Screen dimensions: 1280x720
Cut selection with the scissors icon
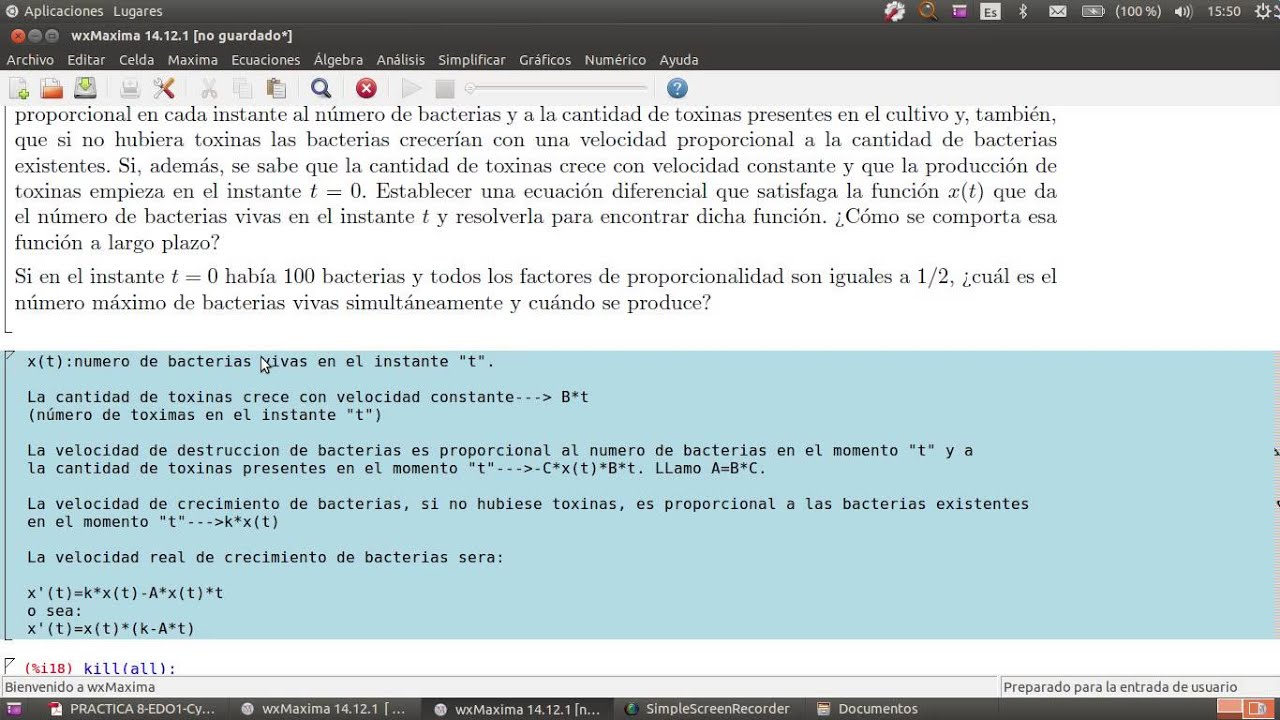pyautogui.click(x=209, y=88)
